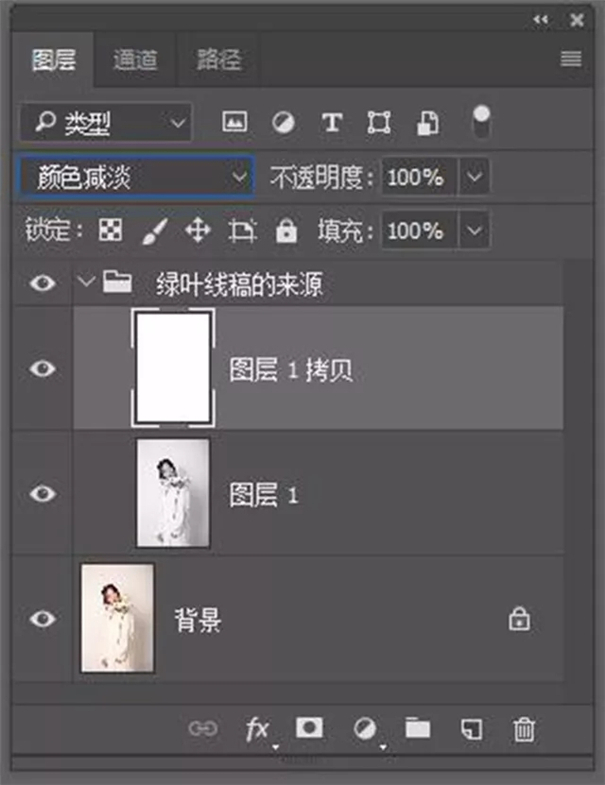
Task: Switch to the 路径 tab
Action: 218,60
